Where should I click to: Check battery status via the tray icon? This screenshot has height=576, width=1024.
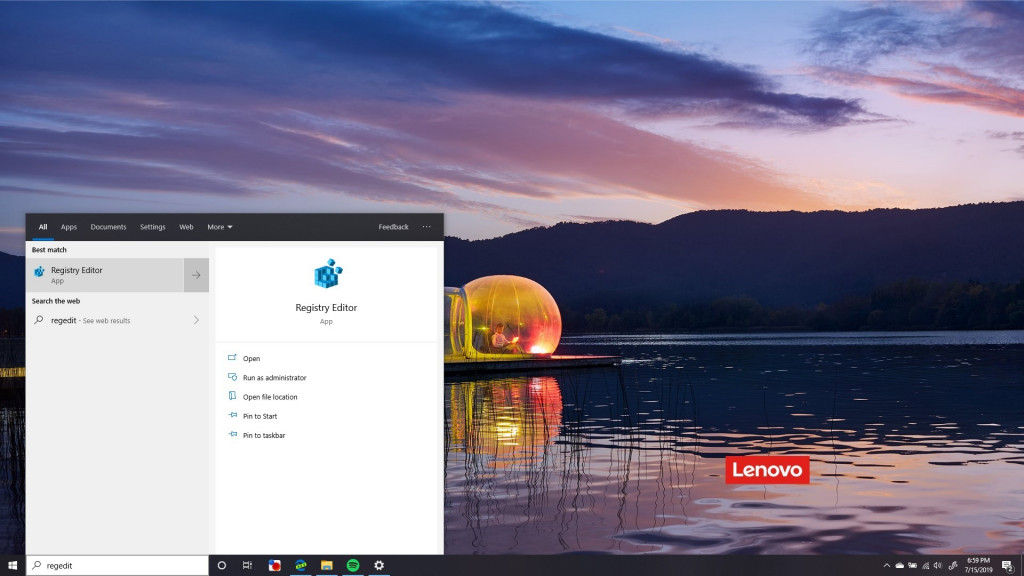[912, 565]
